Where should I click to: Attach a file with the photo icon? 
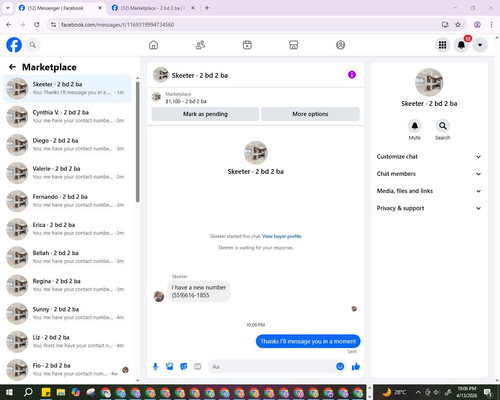(169, 367)
